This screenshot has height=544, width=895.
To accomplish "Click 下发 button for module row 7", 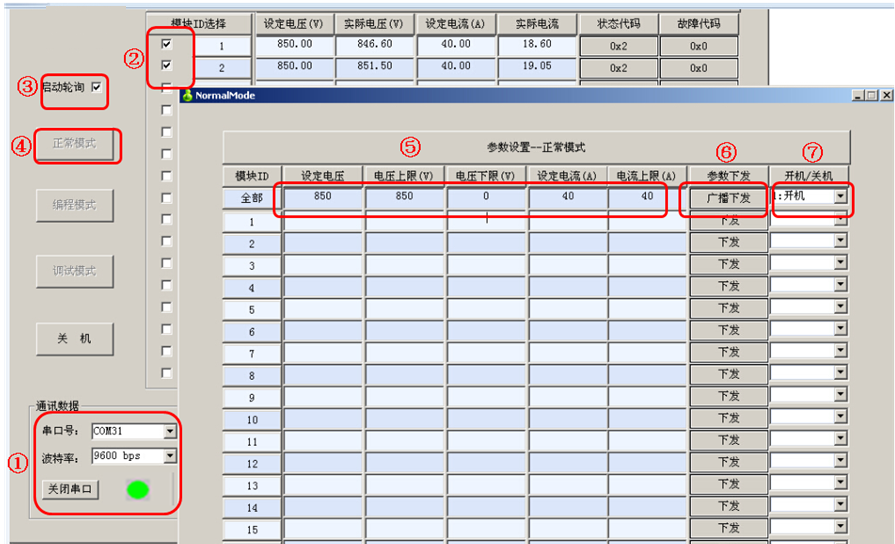I will pyautogui.click(x=728, y=352).
